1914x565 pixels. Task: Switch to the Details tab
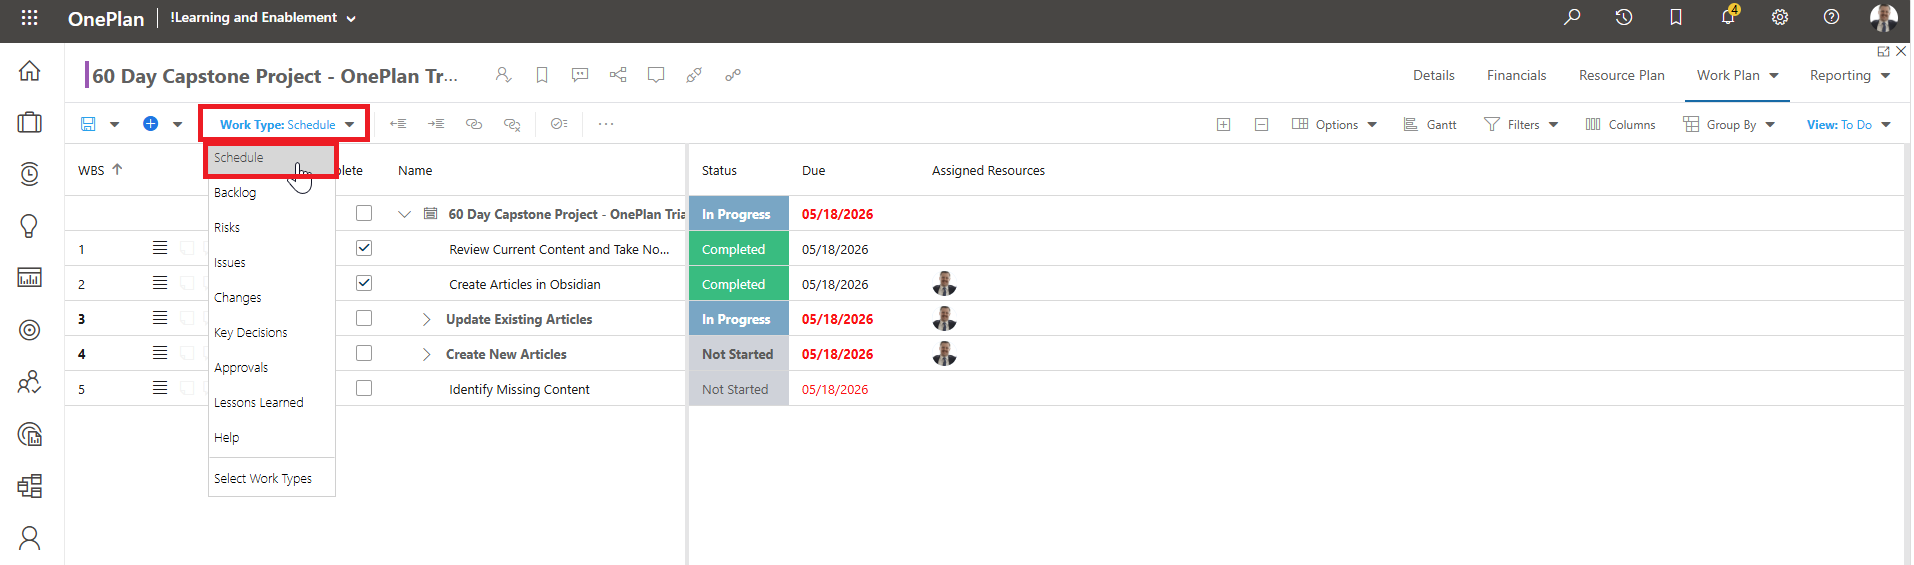click(1433, 75)
